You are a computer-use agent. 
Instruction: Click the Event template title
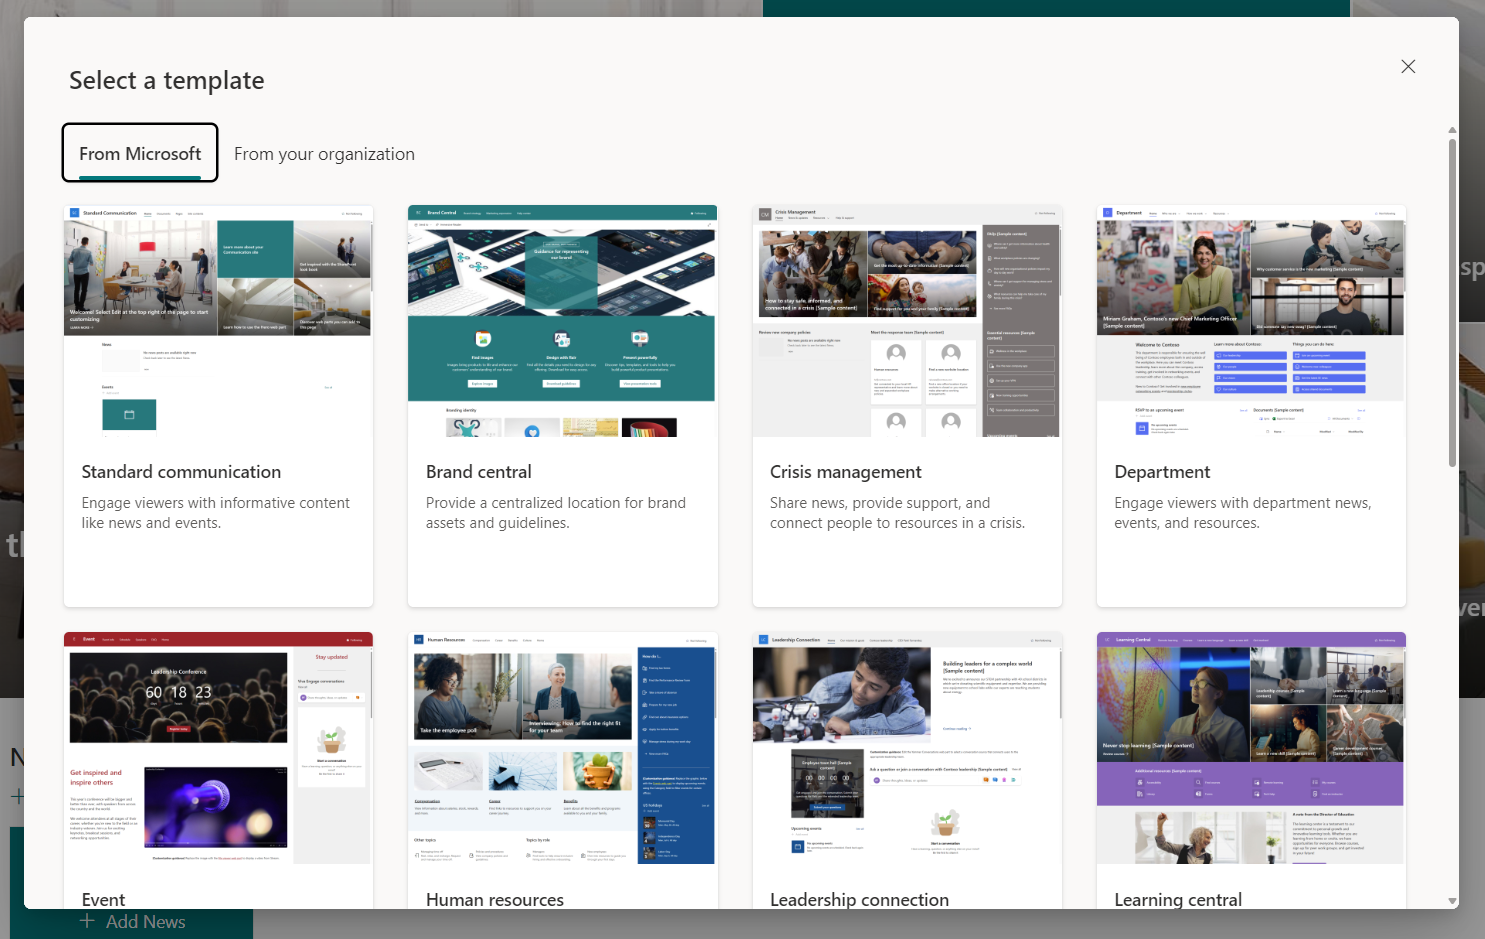pos(103,899)
